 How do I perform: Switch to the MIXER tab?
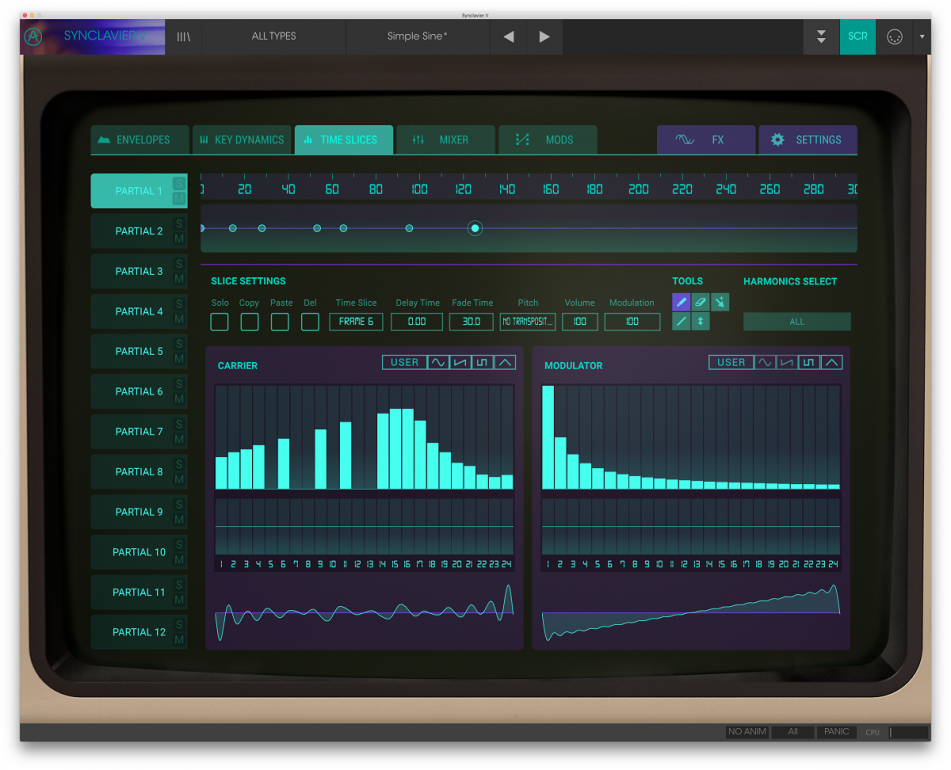pyautogui.click(x=445, y=139)
